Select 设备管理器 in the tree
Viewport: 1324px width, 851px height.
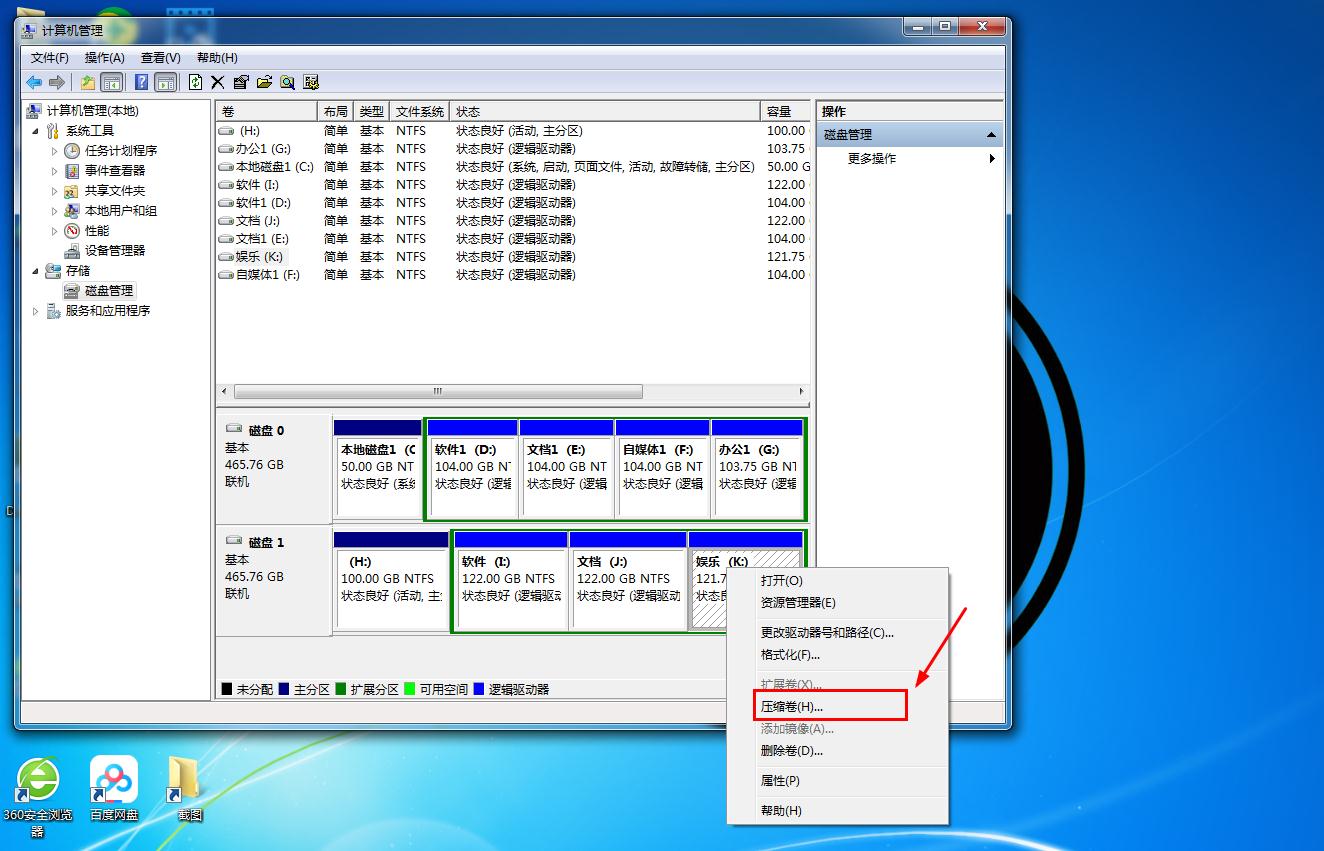tap(114, 251)
